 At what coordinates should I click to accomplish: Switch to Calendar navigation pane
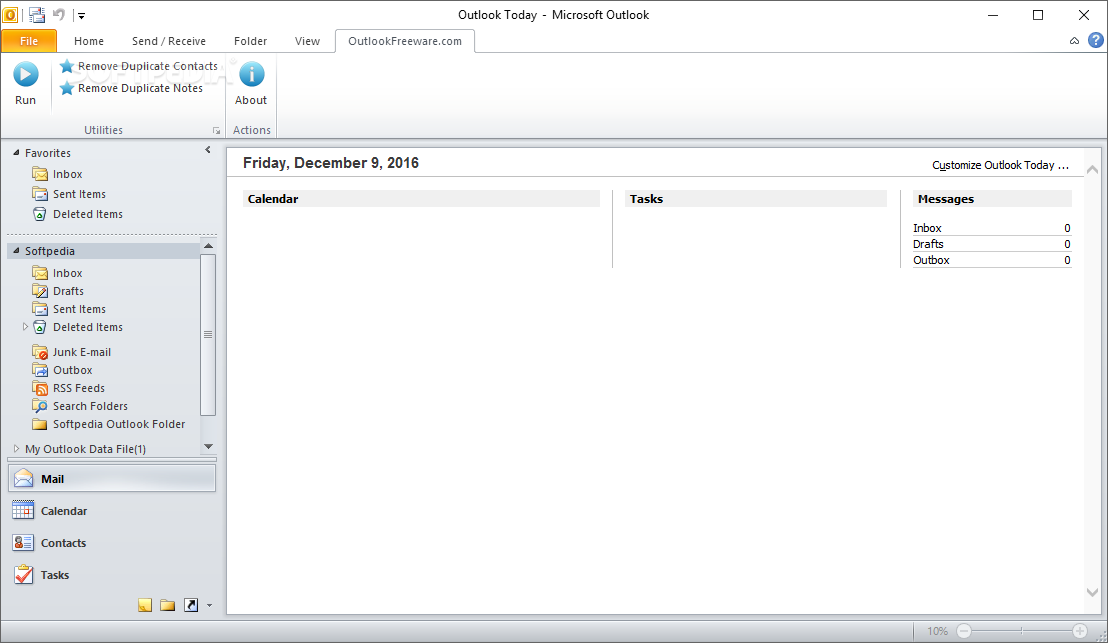tap(112, 511)
